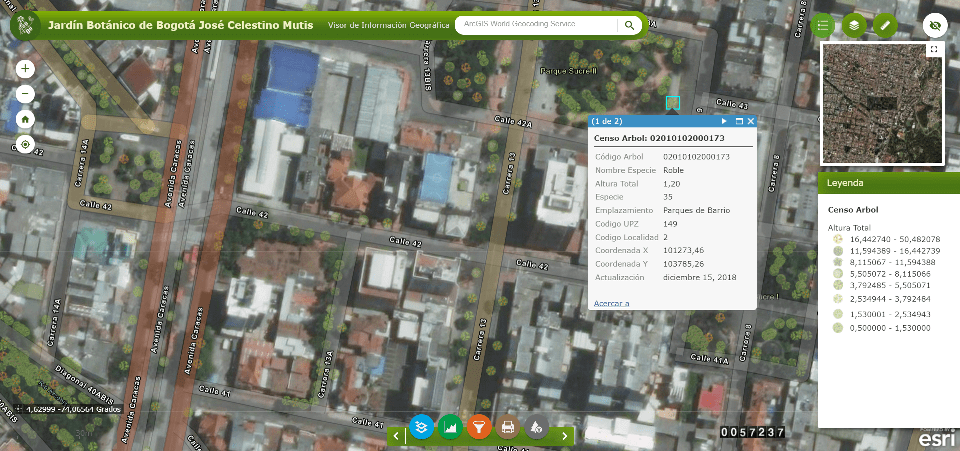Return to the default home extent
The height and width of the screenshot is (451, 960).
coord(25,119)
